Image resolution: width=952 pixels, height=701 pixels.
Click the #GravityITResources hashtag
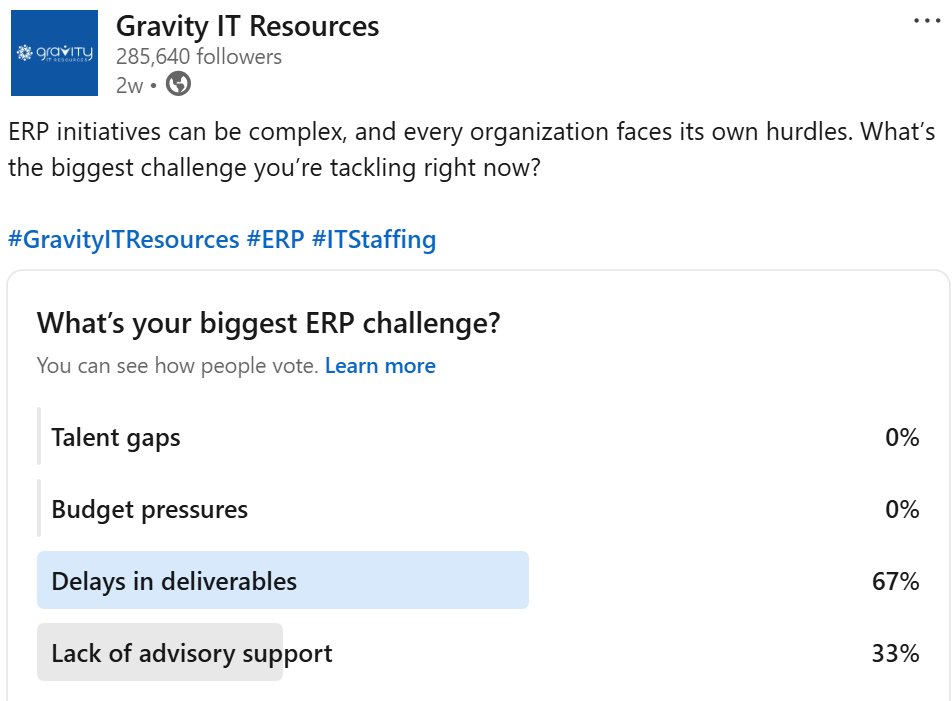click(x=123, y=240)
